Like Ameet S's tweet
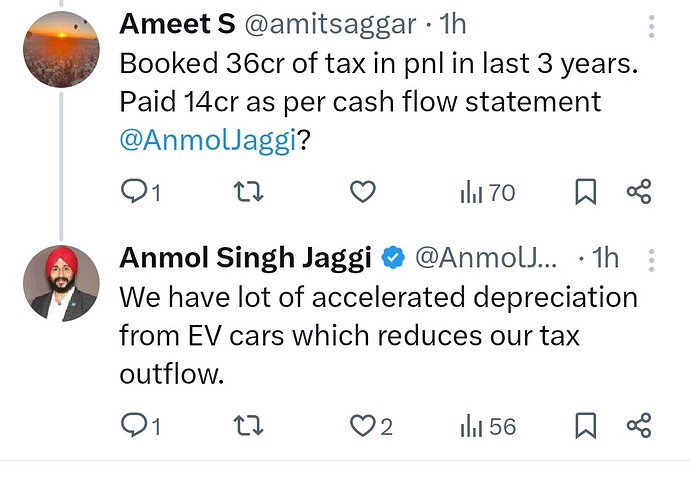The image size is (690, 479). pyautogui.click(x=364, y=192)
